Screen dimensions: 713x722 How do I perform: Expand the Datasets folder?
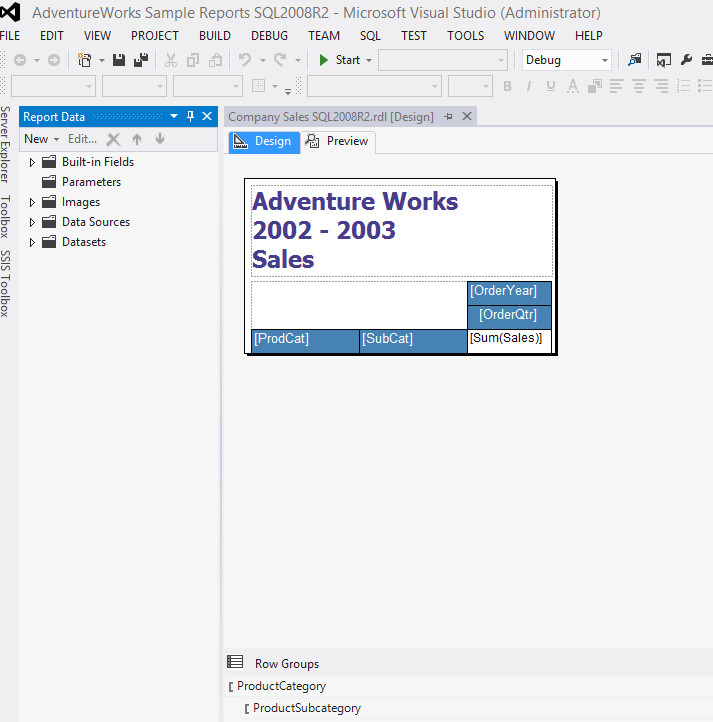pos(32,242)
